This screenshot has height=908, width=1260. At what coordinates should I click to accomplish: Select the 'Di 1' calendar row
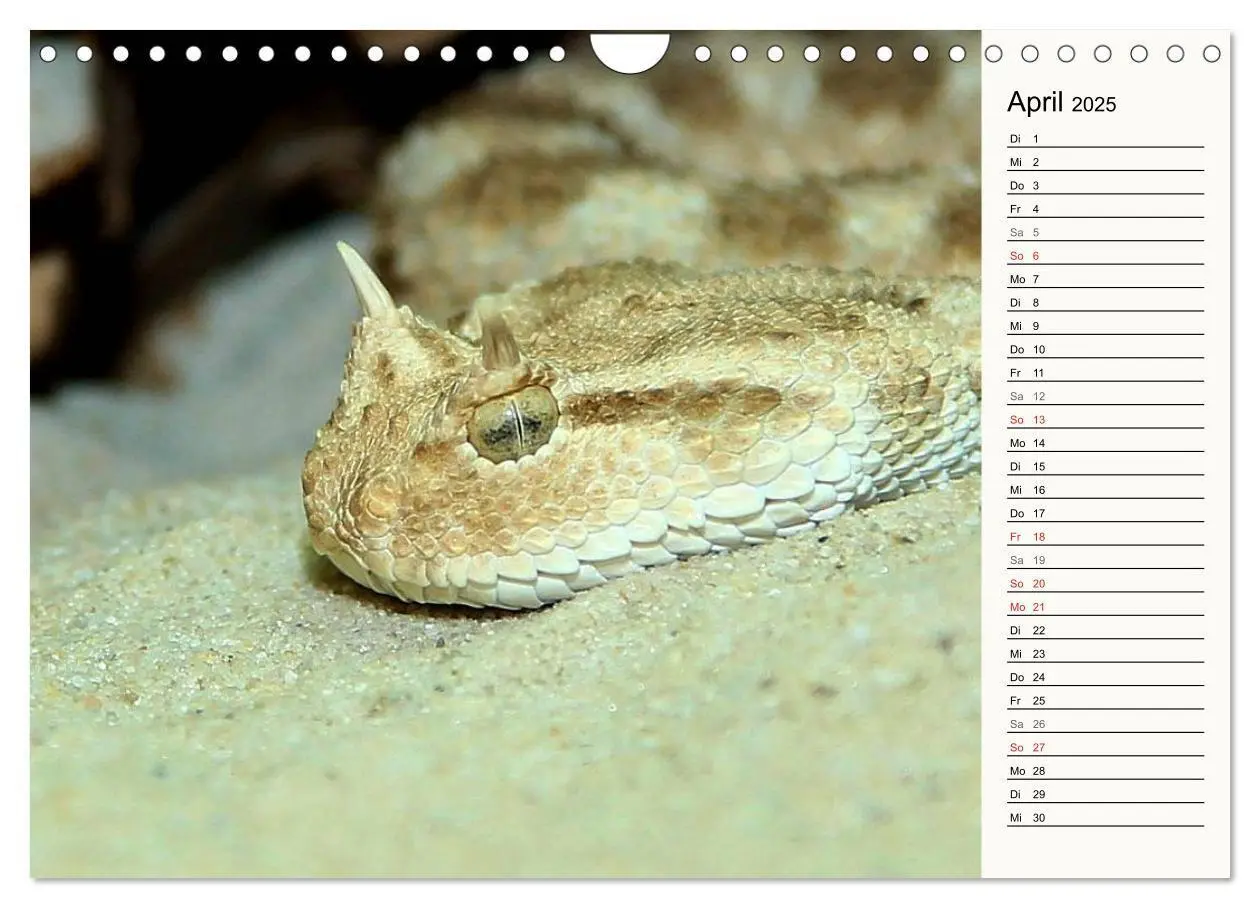tap(1105, 138)
